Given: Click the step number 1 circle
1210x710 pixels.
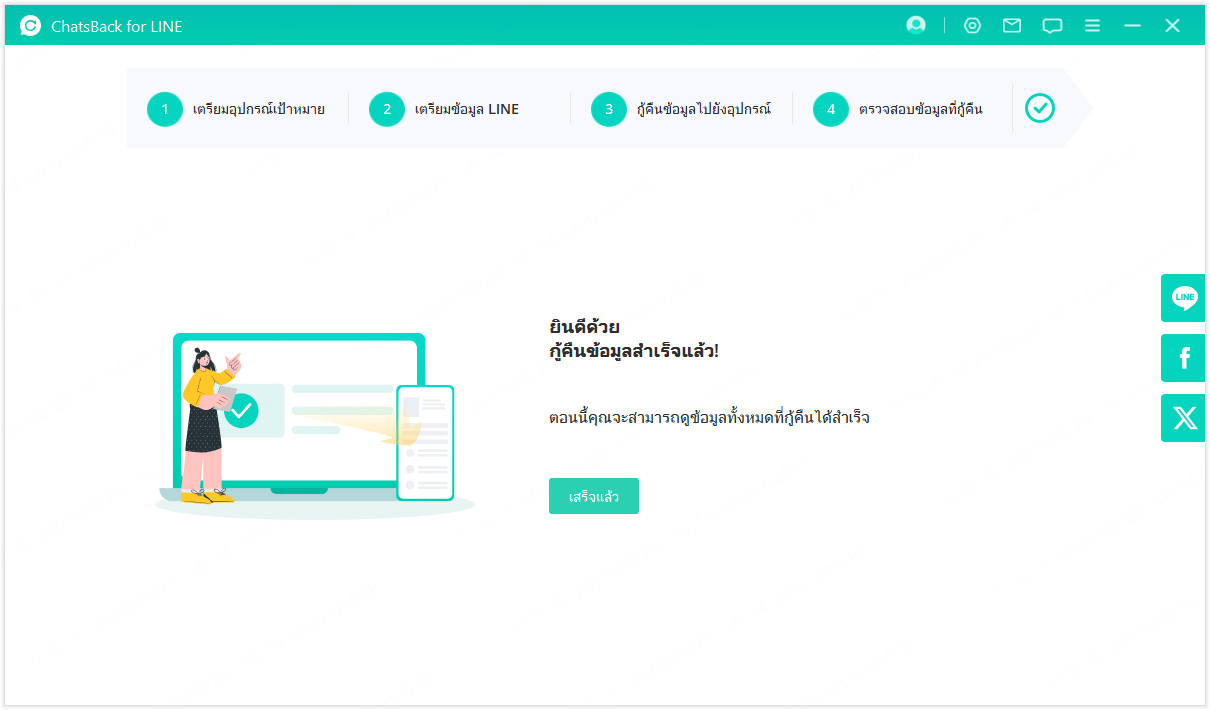Looking at the screenshot, I should tap(165, 109).
